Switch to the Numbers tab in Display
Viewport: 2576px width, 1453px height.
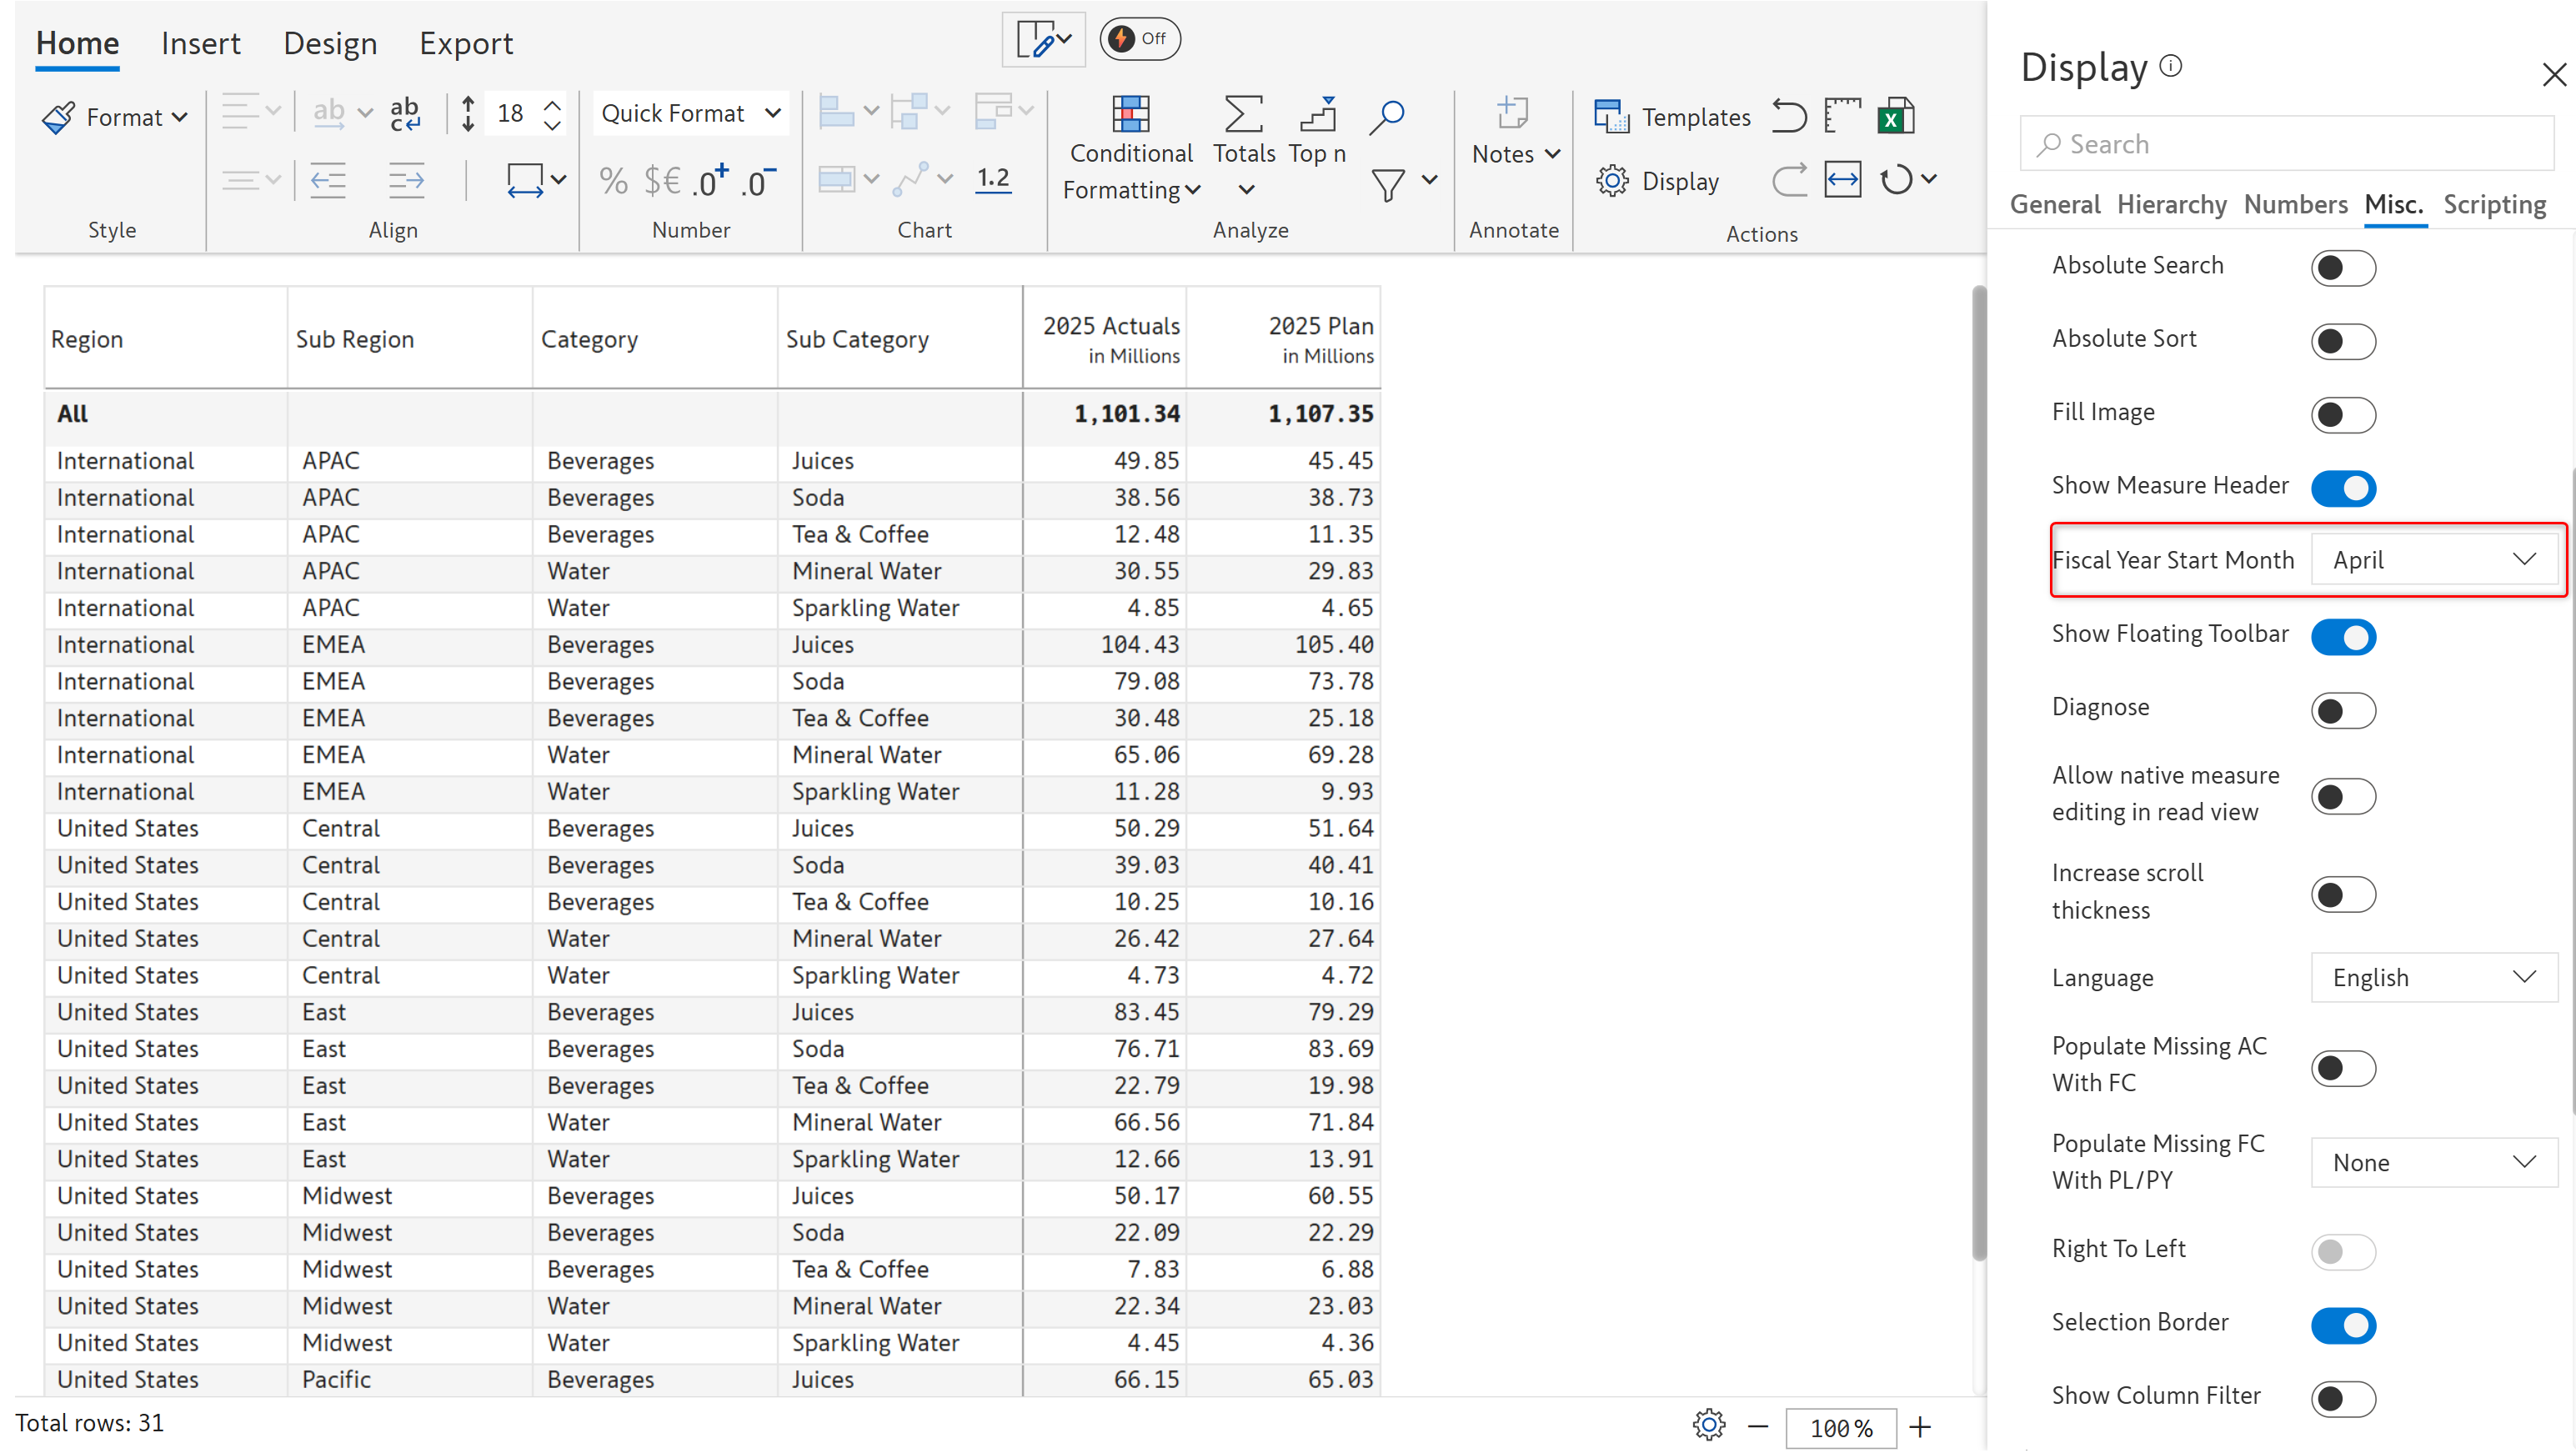coord(2294,204)
